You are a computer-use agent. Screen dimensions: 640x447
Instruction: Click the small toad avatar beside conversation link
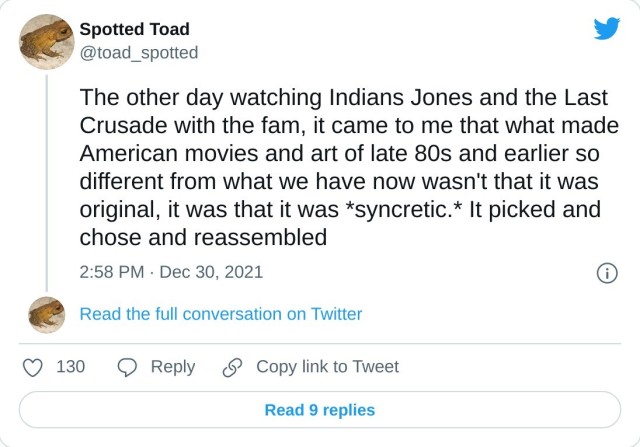(x=46, y=314)
